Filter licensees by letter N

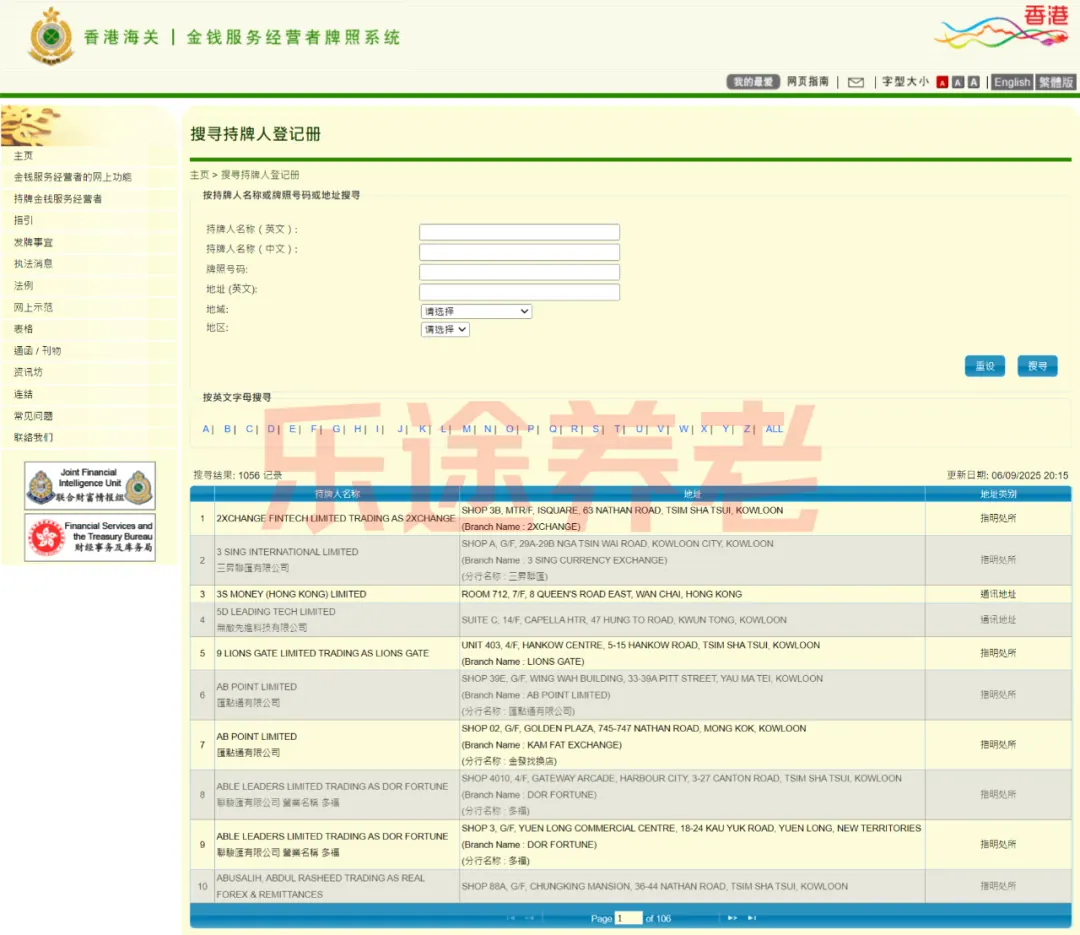(488, 429)
